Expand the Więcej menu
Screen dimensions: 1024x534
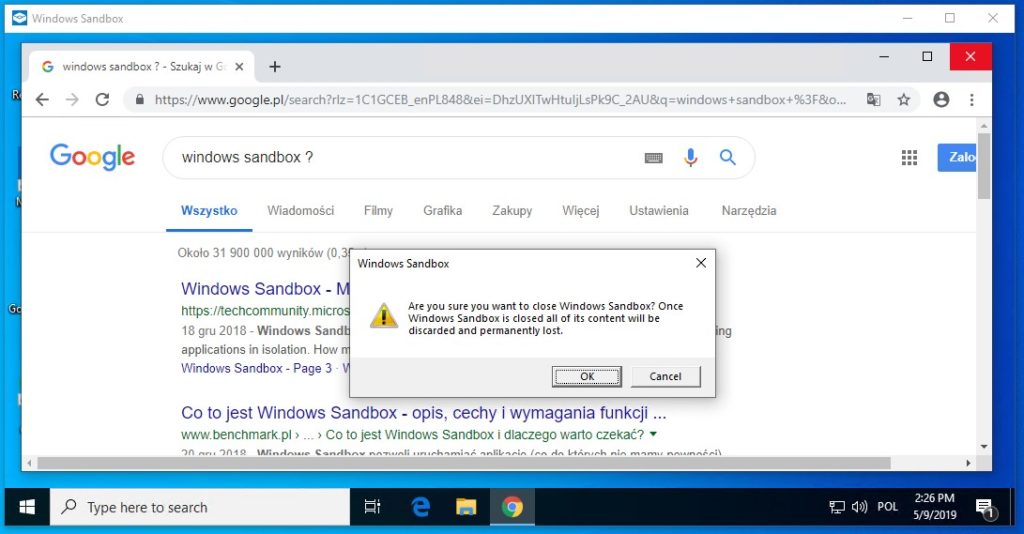point(581,211)
